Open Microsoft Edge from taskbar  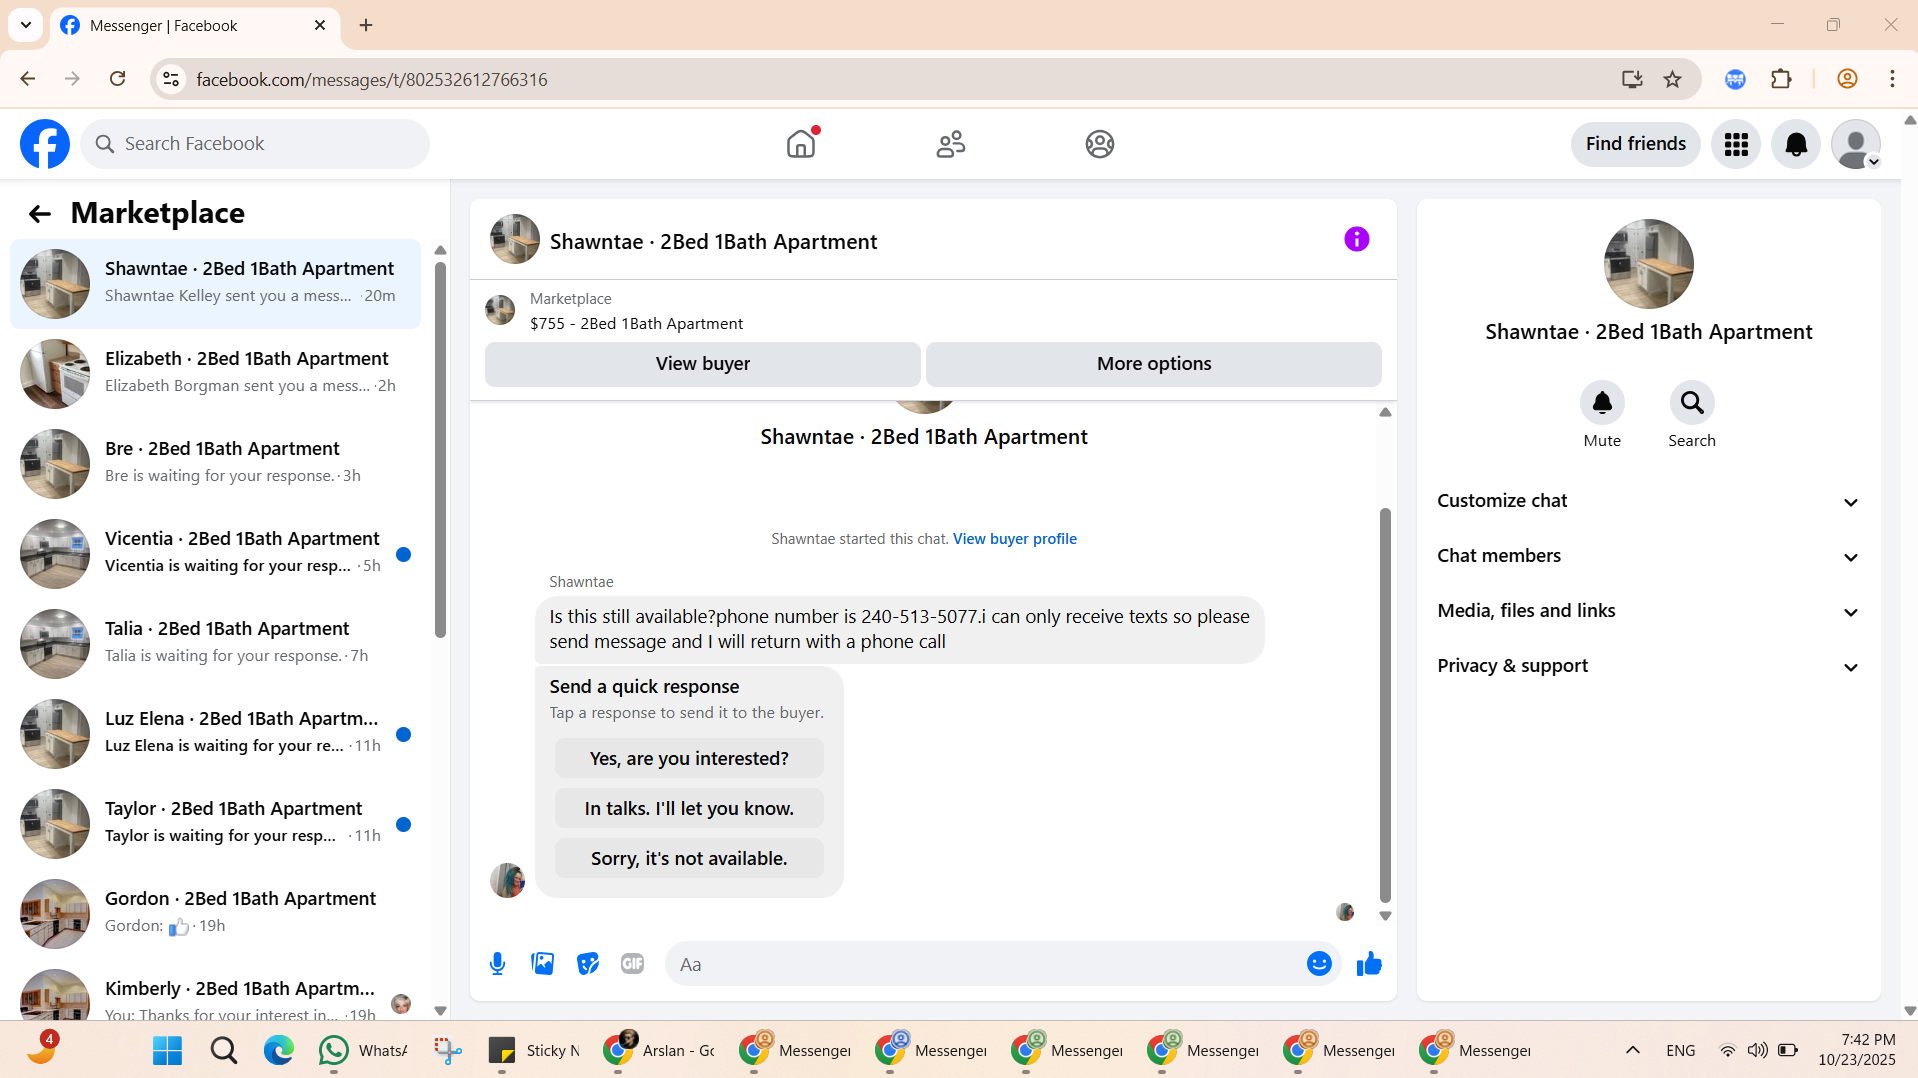click(278, 1050)
